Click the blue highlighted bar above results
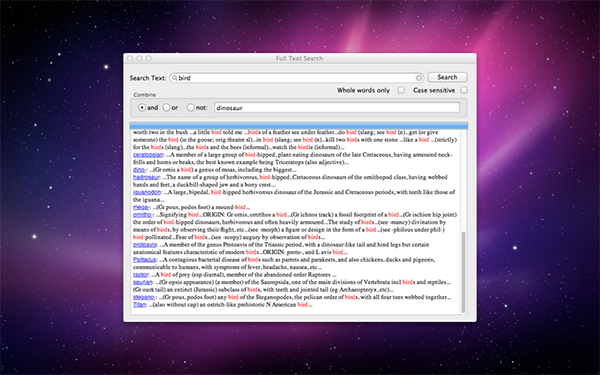 click(x=298, y=126)
